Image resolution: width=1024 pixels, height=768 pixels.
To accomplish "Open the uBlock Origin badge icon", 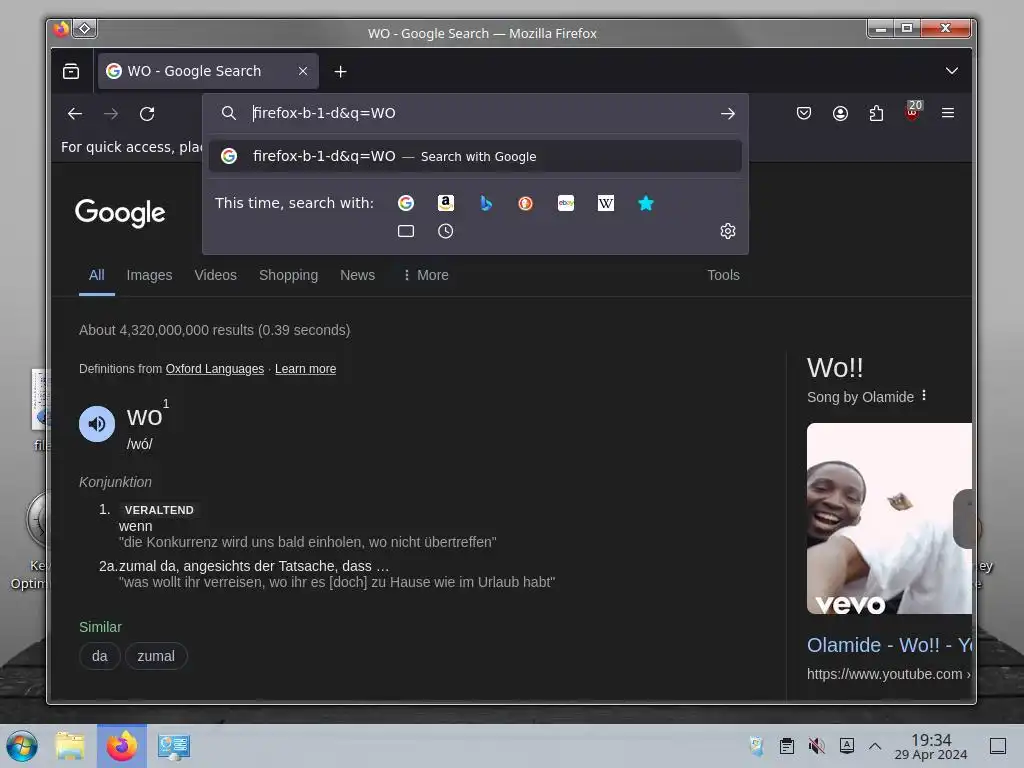I will tap(913, 111).
